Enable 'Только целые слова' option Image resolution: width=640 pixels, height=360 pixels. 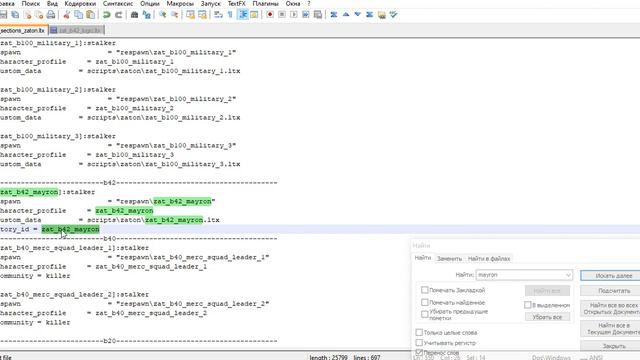tap(419, 332)
